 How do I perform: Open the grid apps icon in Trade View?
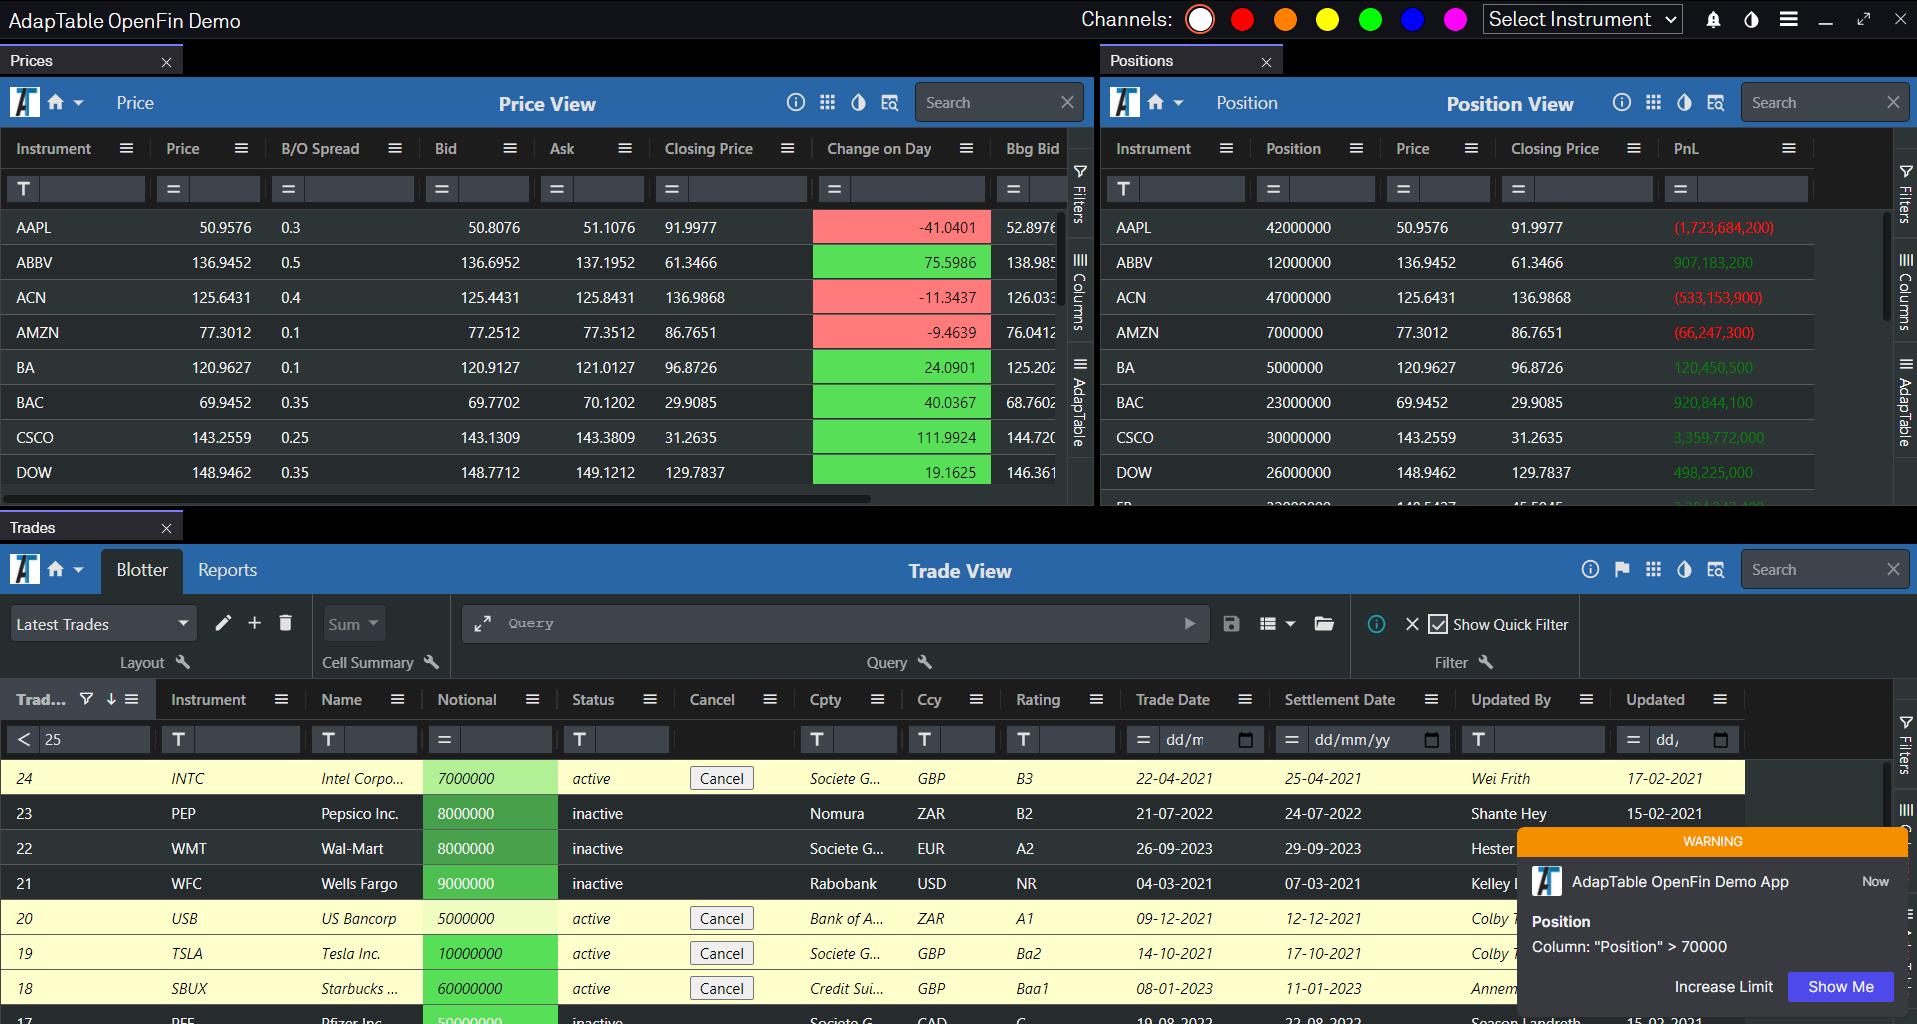tap(1653, 569)
